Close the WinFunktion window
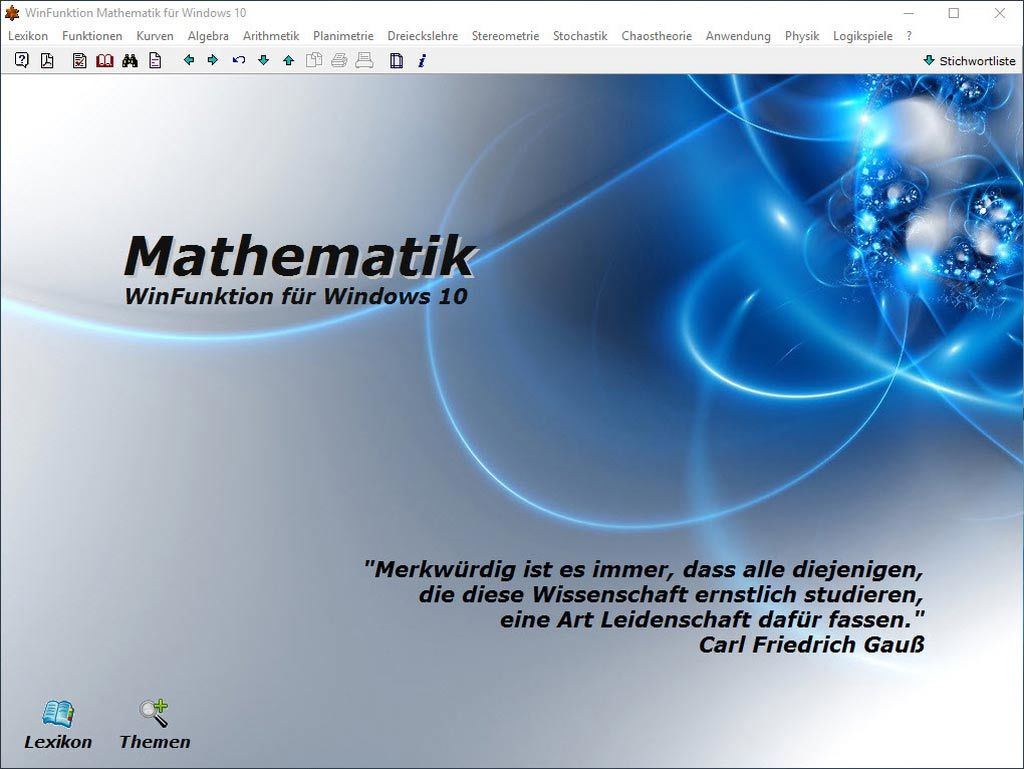 999,13
